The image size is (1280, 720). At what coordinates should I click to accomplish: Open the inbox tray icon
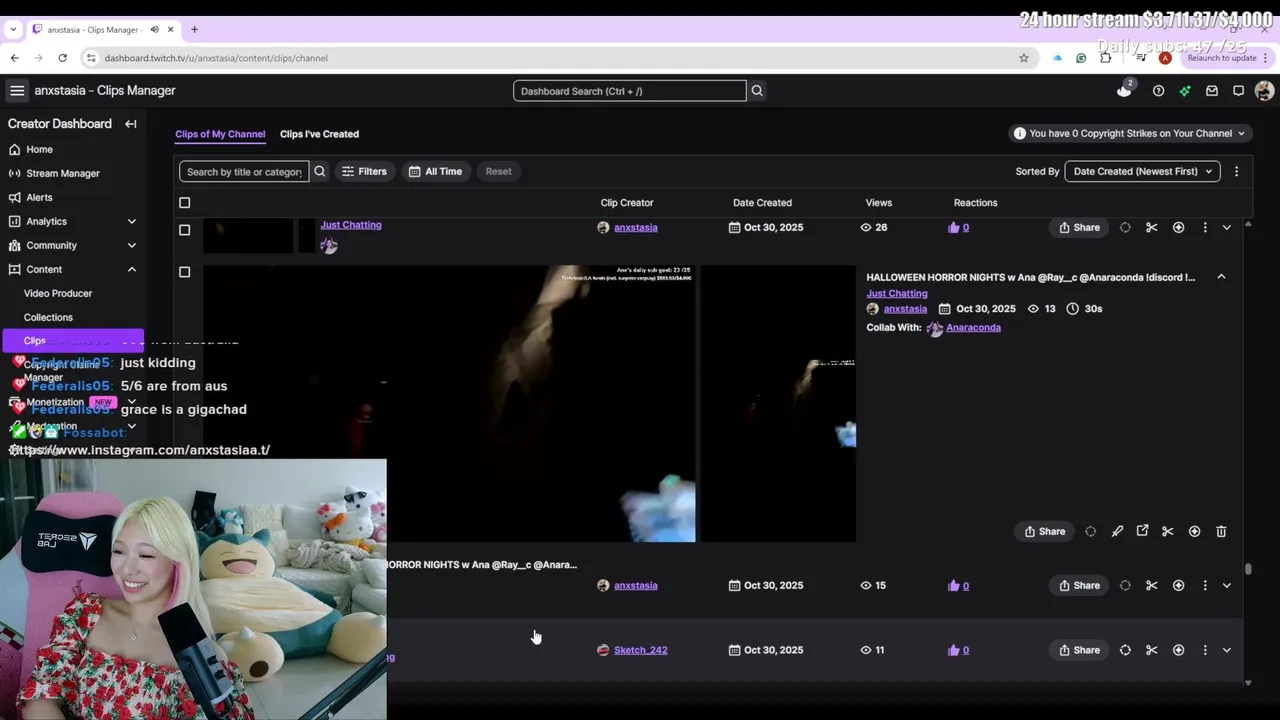[1212, 91]
